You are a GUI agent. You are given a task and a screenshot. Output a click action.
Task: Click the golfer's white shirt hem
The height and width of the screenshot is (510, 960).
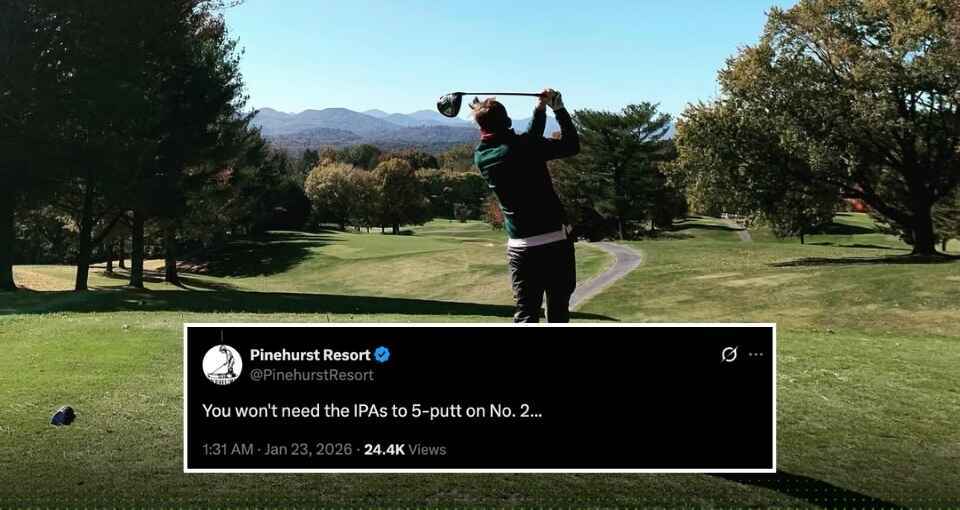[538, 237]
